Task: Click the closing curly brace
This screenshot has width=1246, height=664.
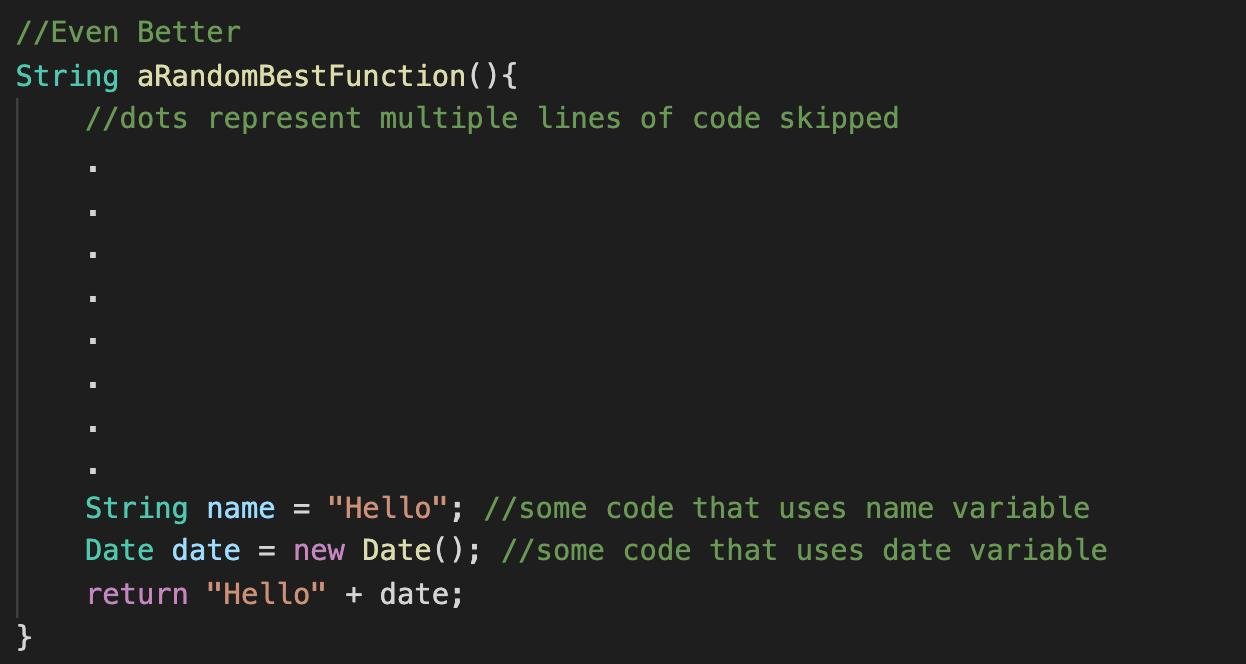Action: 25,637
